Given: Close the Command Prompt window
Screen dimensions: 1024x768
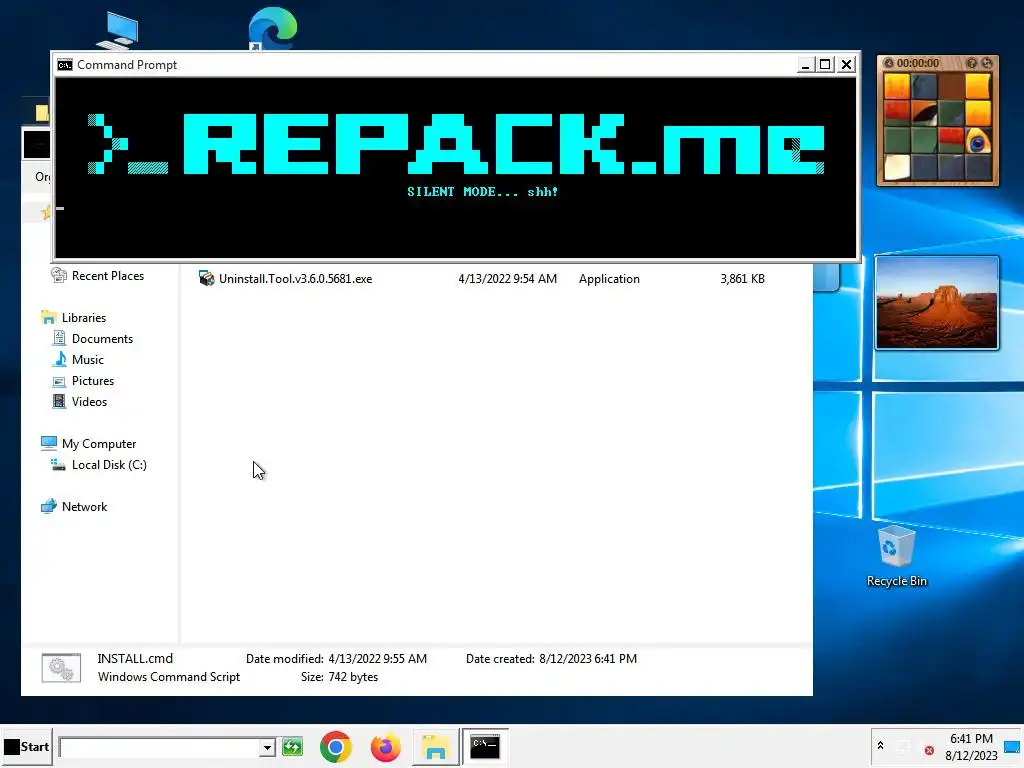Looking at the screenshot, I should click(846, 65).
